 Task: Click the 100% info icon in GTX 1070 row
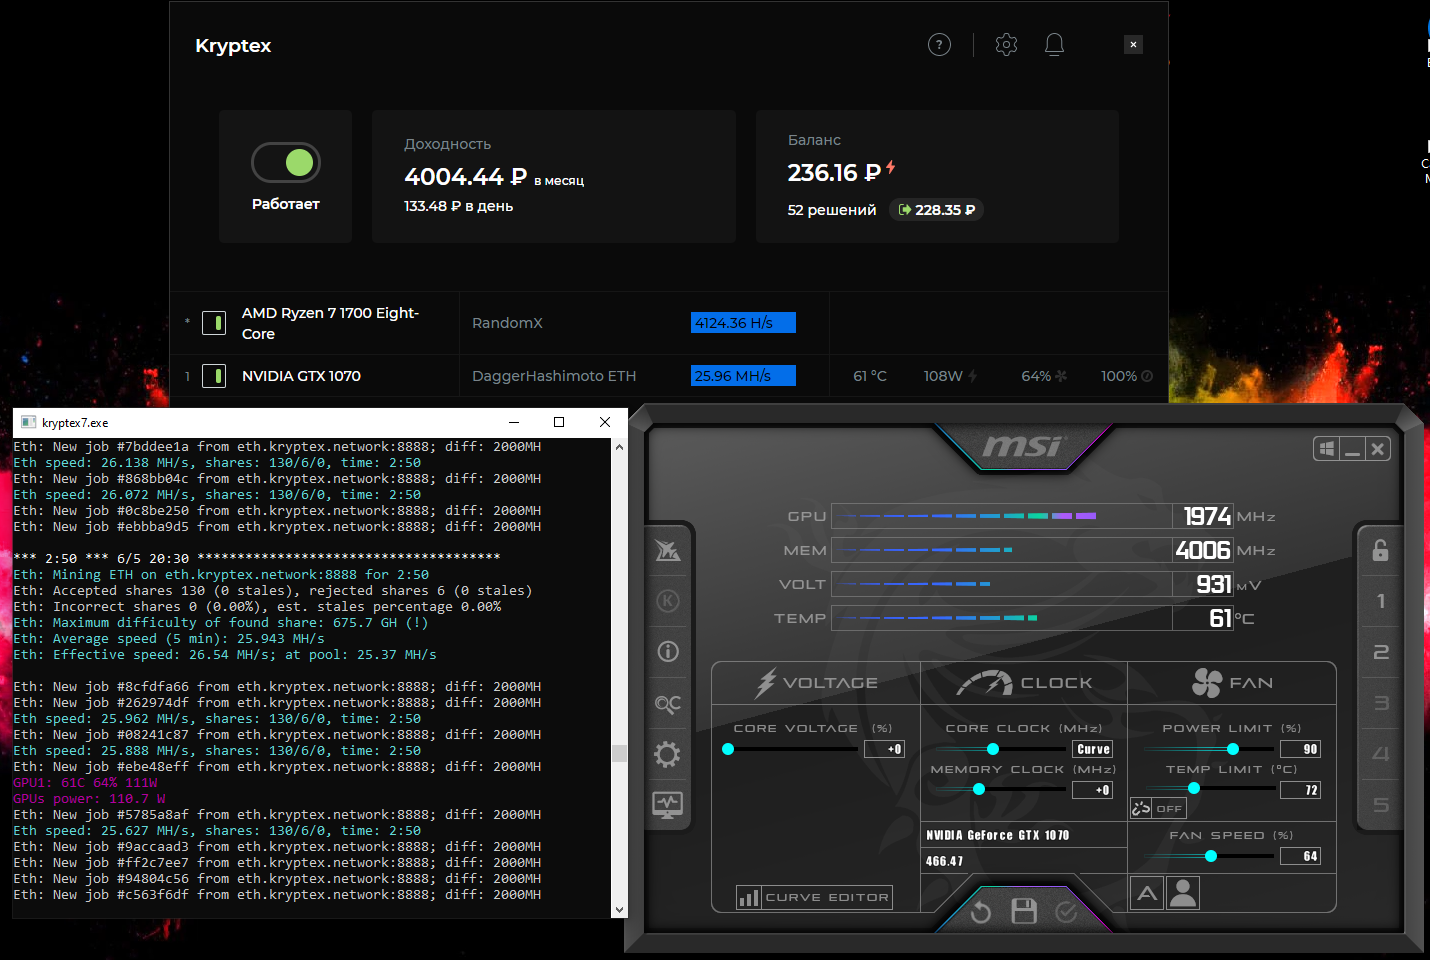point(1147,376)
